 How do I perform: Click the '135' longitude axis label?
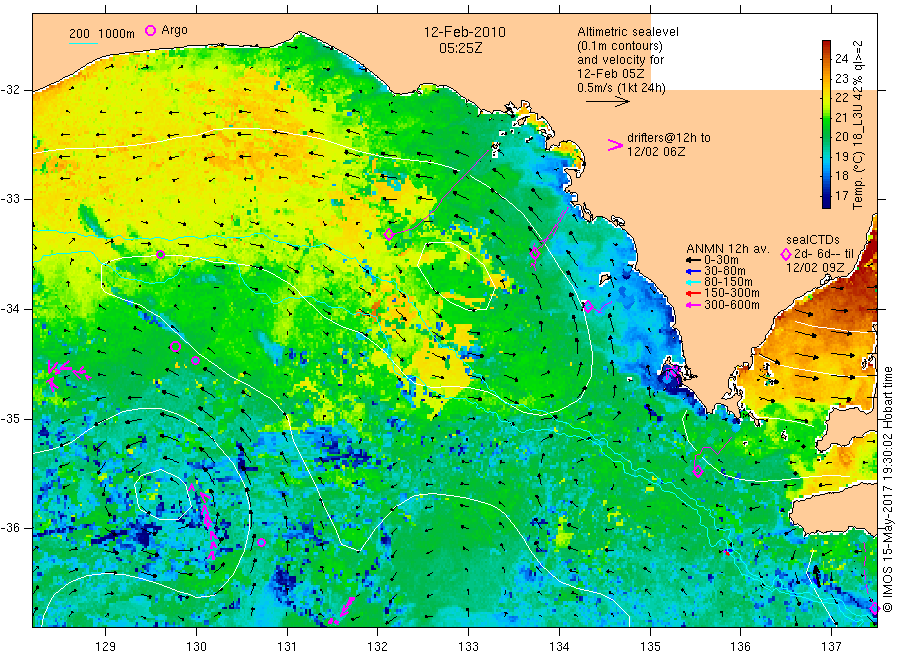(650, 647)
